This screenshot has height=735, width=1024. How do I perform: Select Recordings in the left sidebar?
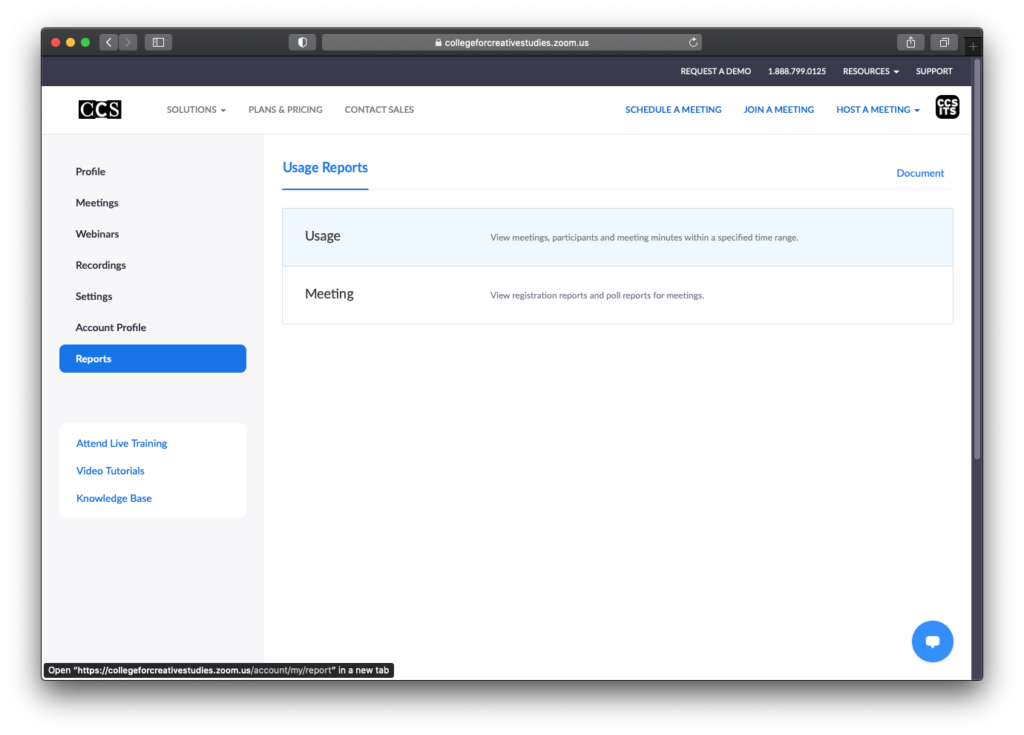click(101, 265)
